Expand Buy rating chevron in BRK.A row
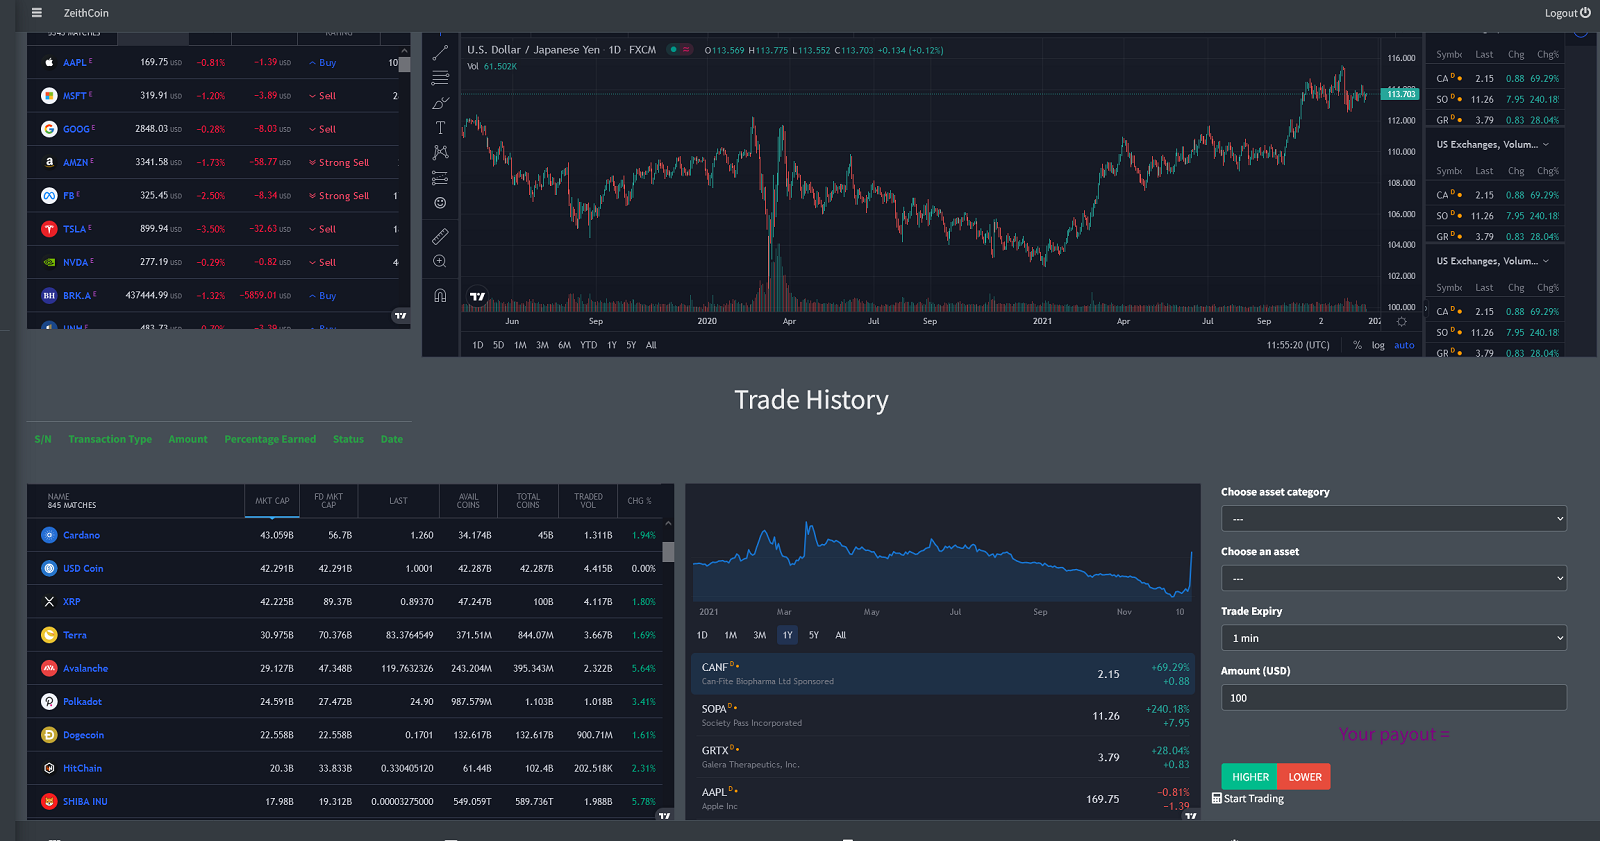Screen dimensions: 1600x841 point(313,296)
